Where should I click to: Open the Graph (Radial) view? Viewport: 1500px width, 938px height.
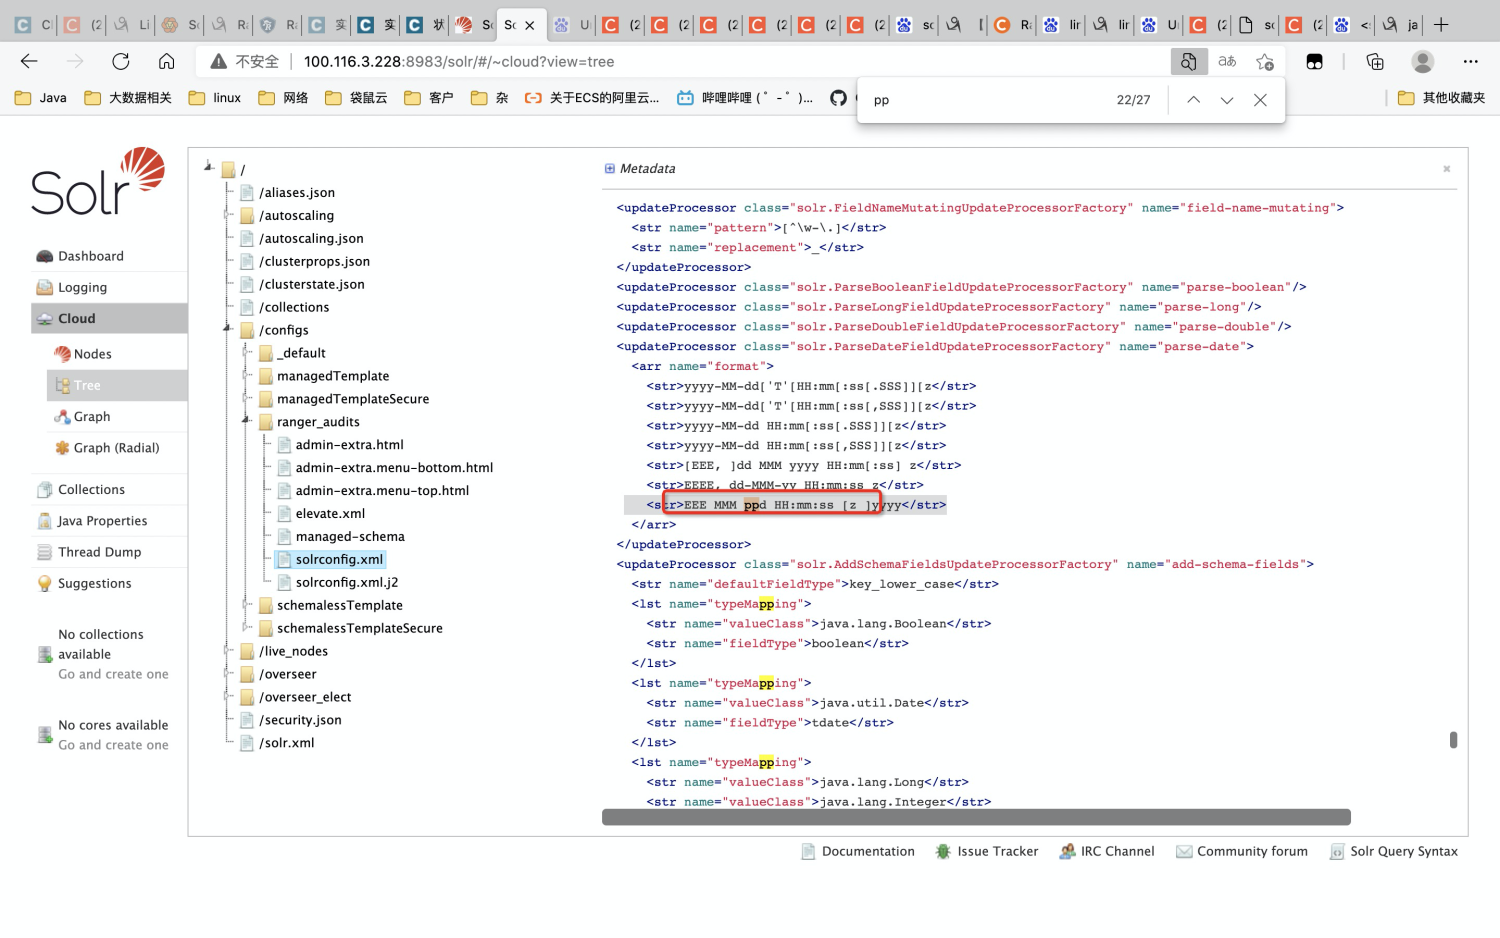coord(116,447)
